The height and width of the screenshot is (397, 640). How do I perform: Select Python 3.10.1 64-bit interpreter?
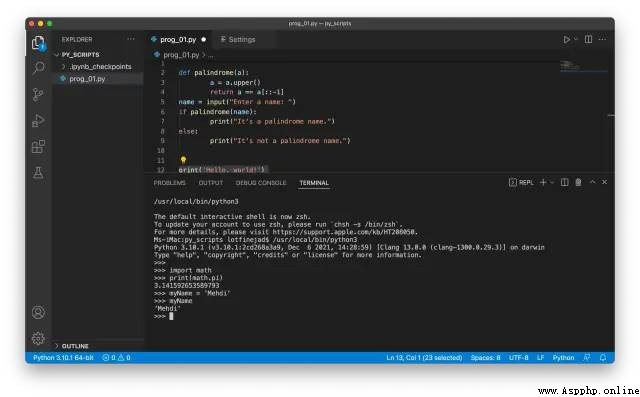[63, 358]
